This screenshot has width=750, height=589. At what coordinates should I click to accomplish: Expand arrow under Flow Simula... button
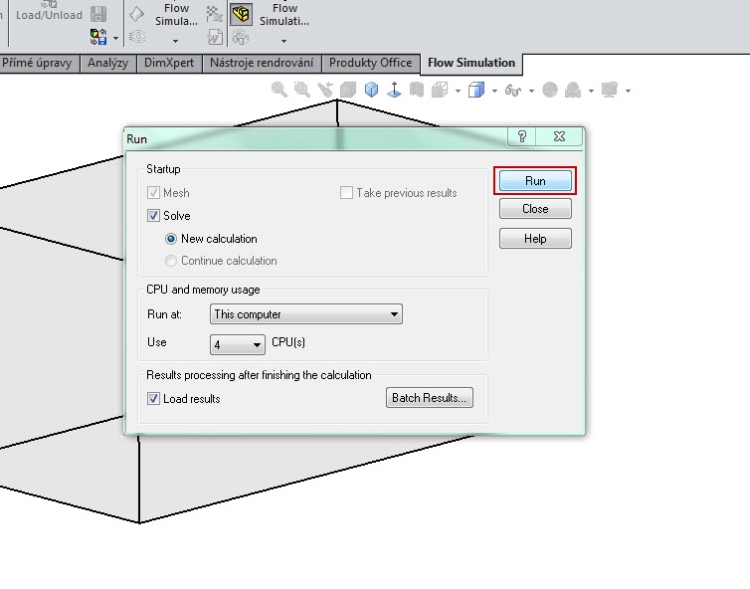tap(176, 41)
